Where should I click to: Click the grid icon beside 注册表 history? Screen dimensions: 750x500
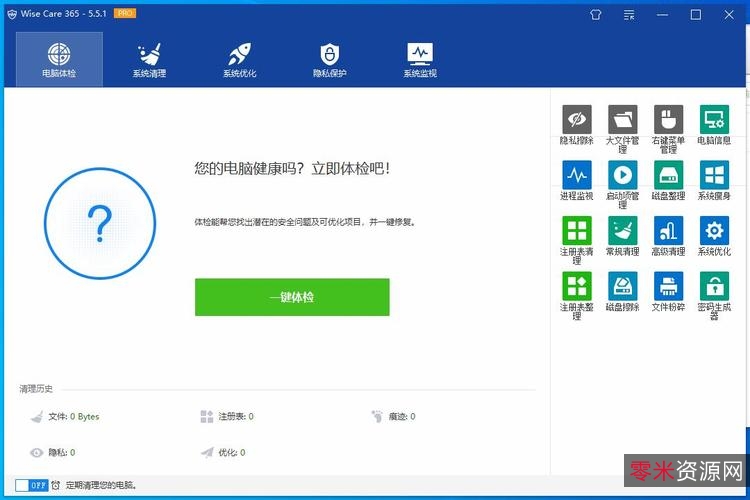pyautogui.click(x=207, y=417)
